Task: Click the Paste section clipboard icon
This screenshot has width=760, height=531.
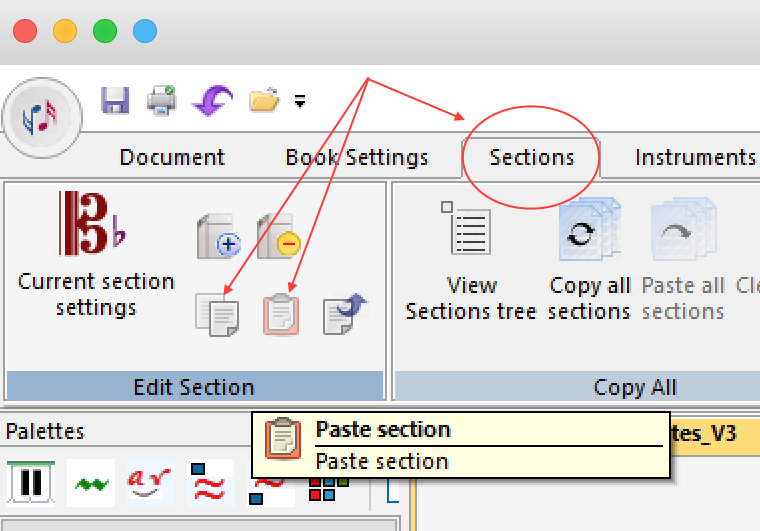Action: coord(281,314)
